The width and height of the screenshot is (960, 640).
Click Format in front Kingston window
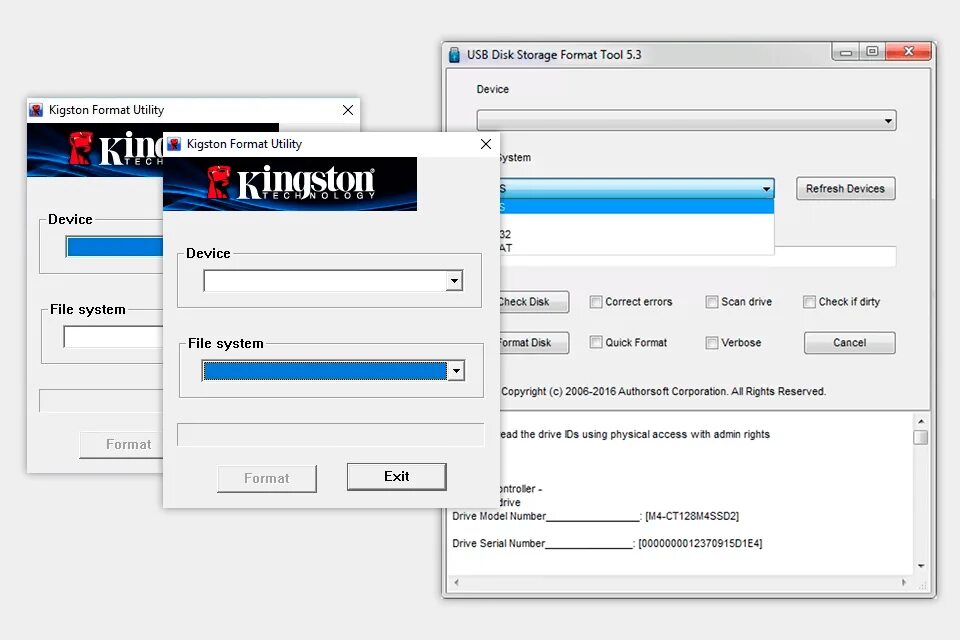266,478
